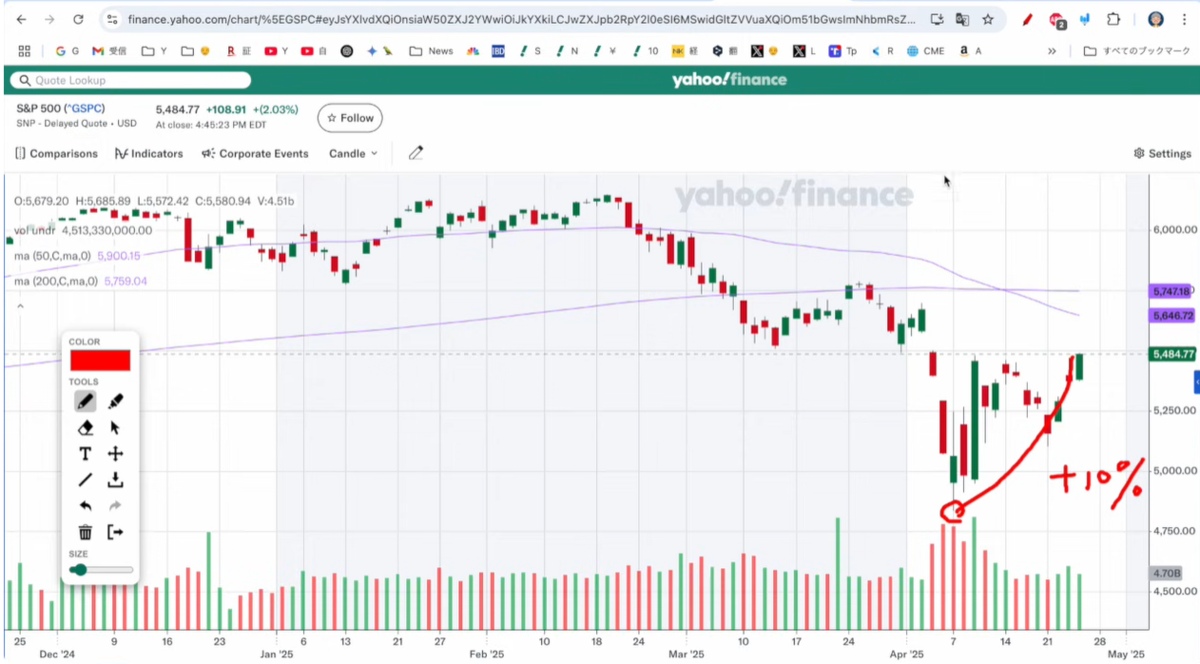Click the browser address bar URL
Viewport: 1200px width, 664px height.
(x=522, y=19)
